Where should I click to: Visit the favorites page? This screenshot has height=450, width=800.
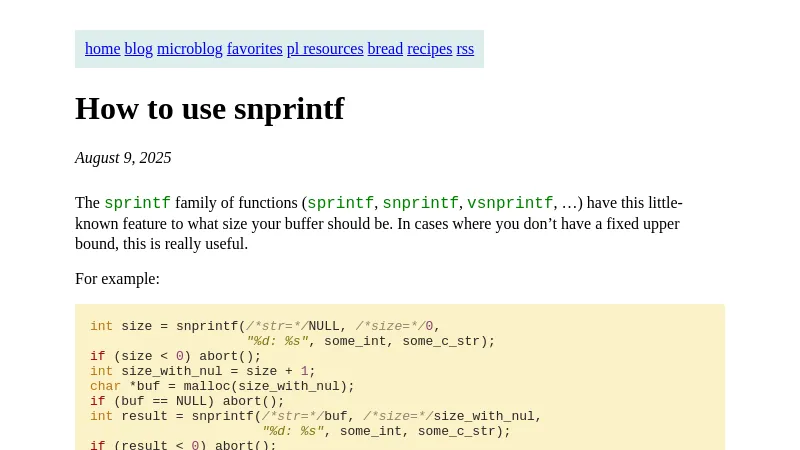pos(255,49)
